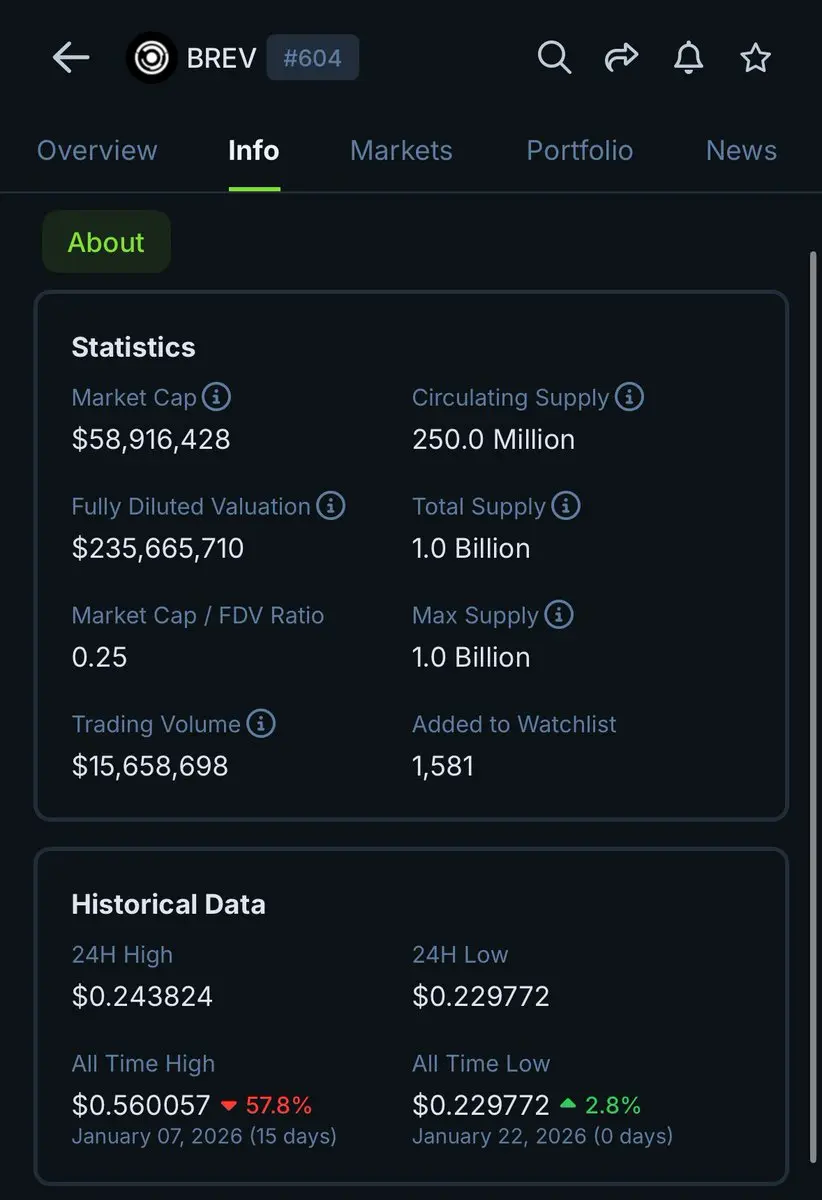
Task: Toggle the favorite star for BREV
Action: click(x=755, y=58)
